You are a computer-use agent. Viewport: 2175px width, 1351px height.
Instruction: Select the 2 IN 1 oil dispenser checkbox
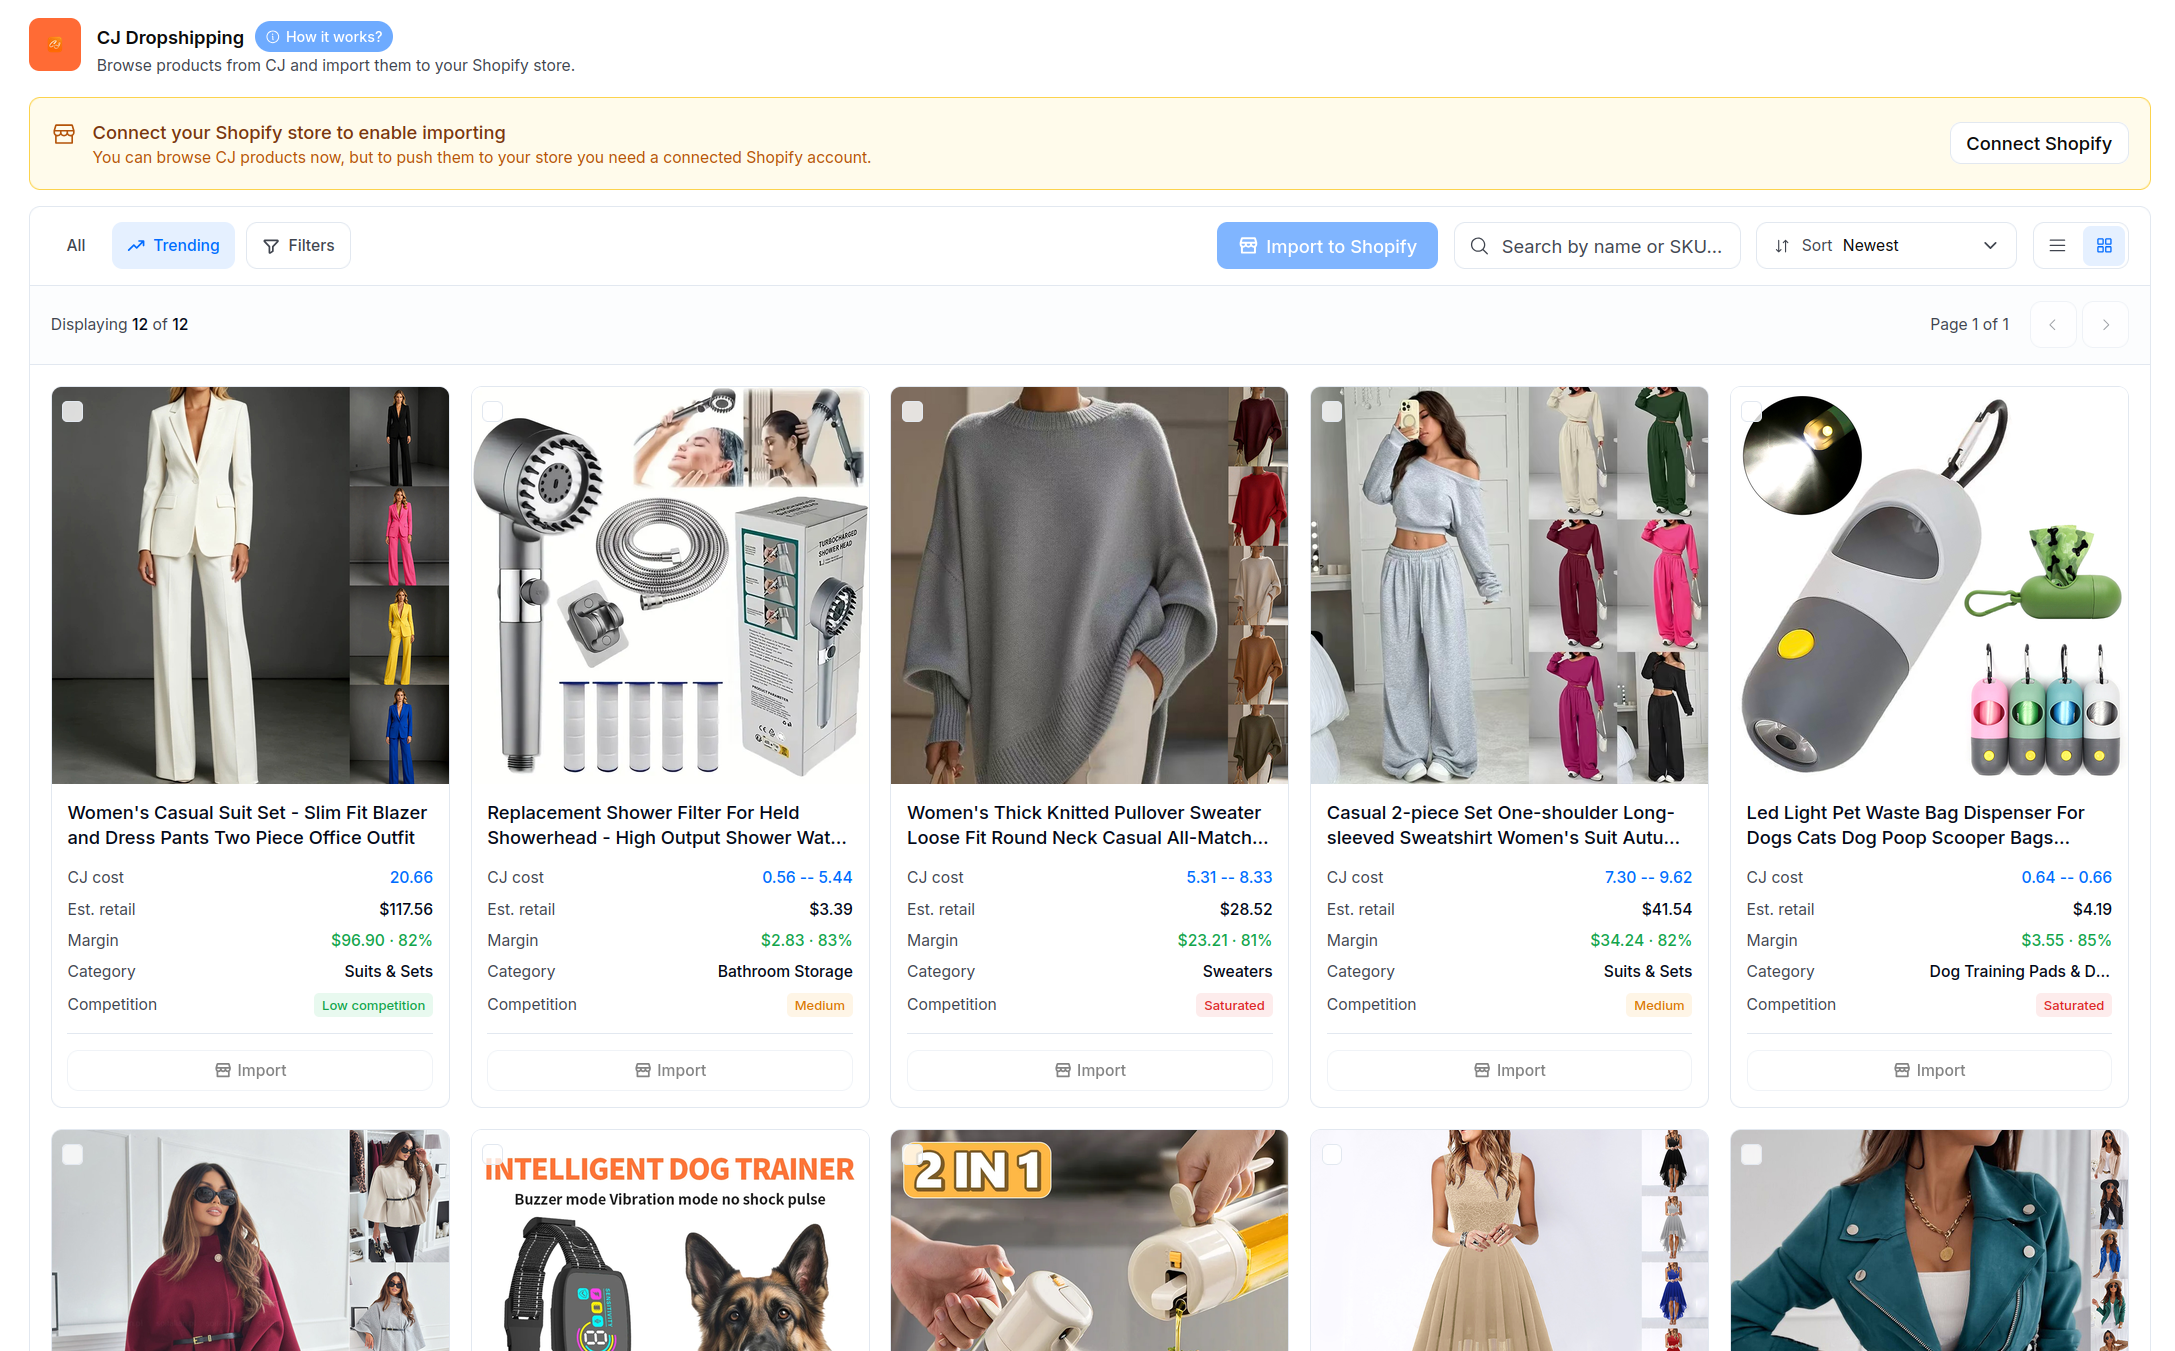click(912, 1155)
